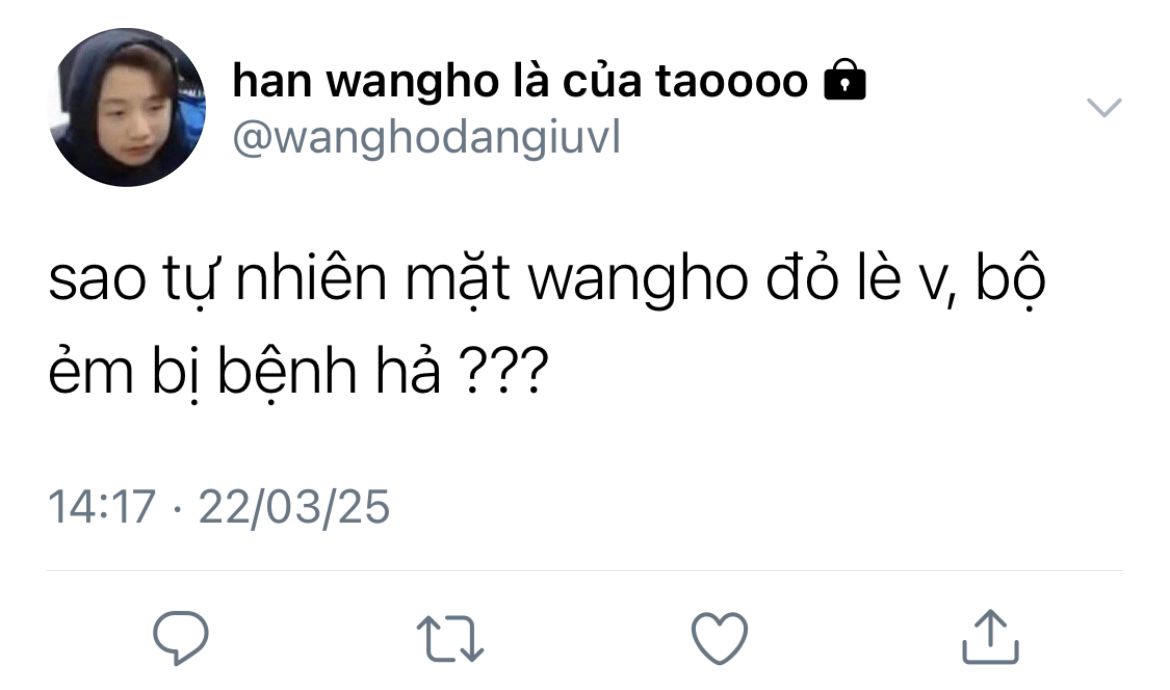Click the 22/03/25 date text
Screen dimensions: 1170x690
click(x=294, y=507)
